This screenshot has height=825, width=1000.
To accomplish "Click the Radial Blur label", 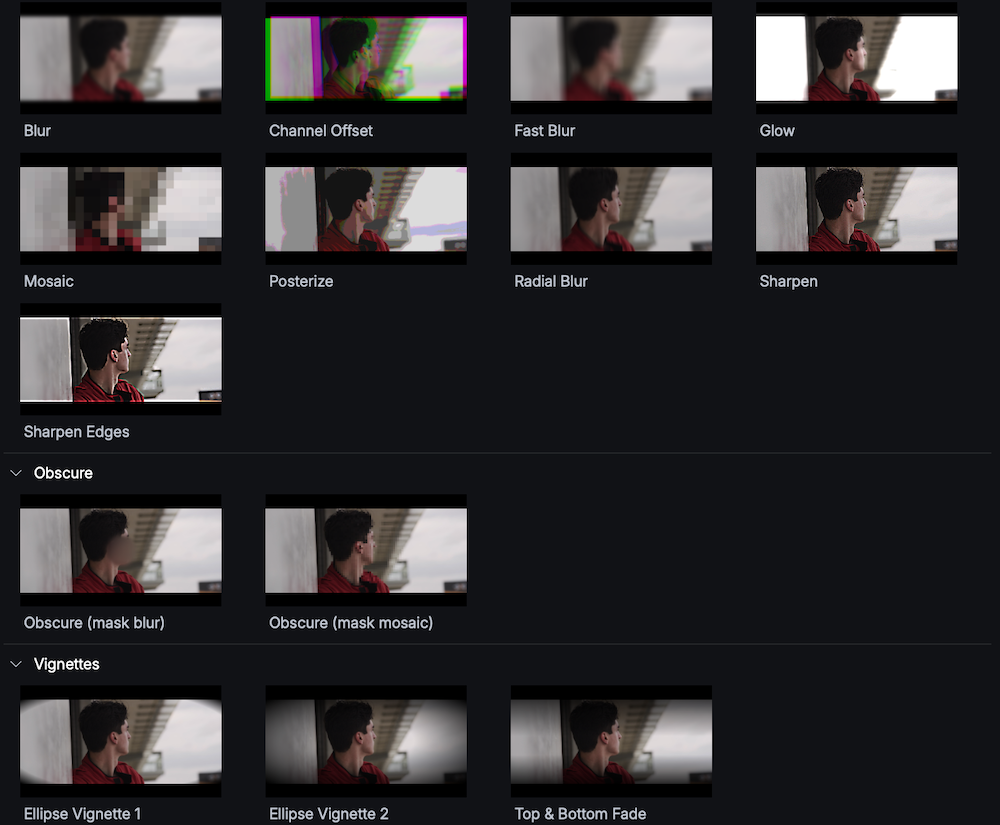I will click(x=551, y=281).
